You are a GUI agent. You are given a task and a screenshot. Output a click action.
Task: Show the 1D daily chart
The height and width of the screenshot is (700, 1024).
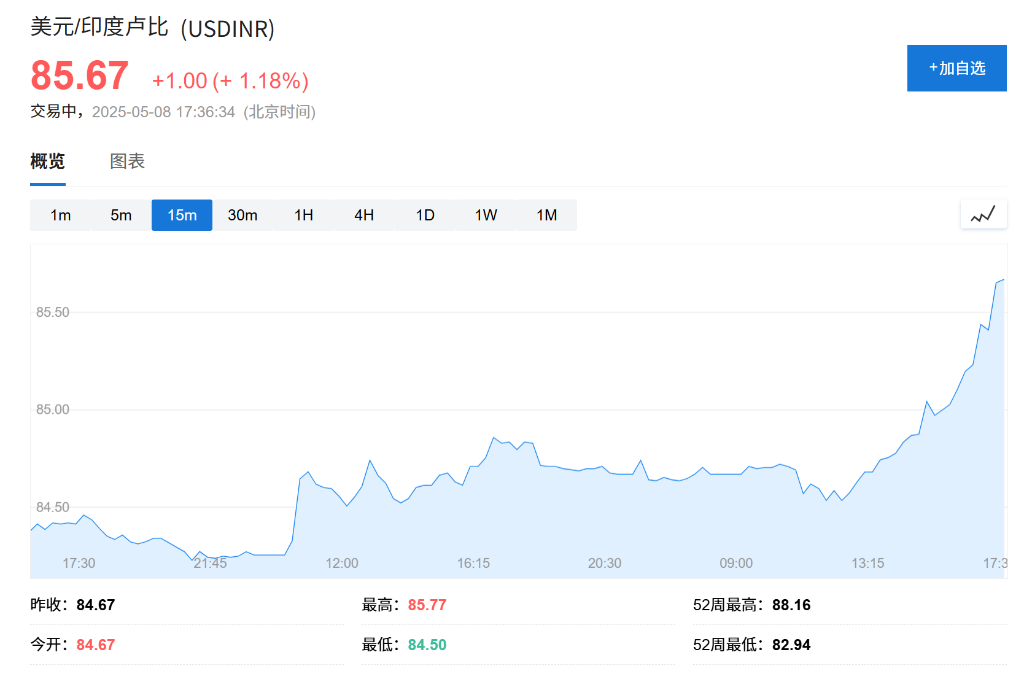425,215
